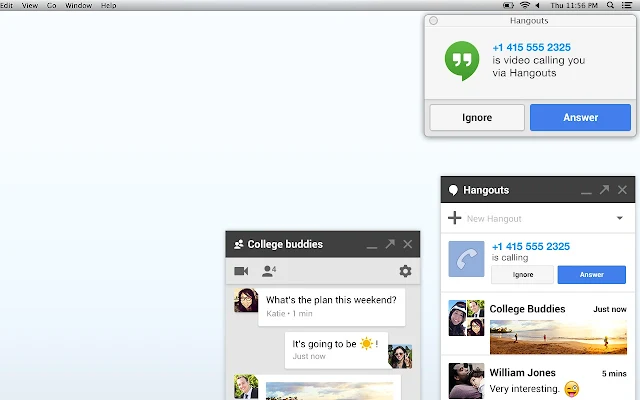Click the +1 415 555 2325 number in the Hangouts list
Viewport: 640px width, 400px height.
coord(531,247)
